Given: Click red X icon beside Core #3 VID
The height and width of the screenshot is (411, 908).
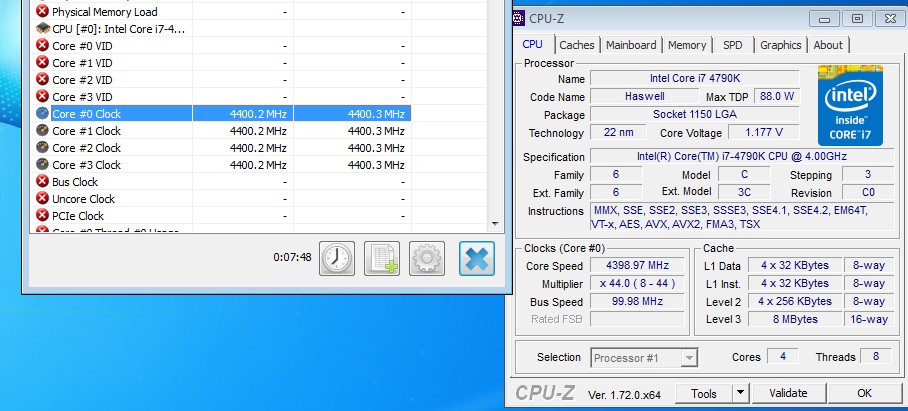Looking at the screenshot, I should (42, 96).
